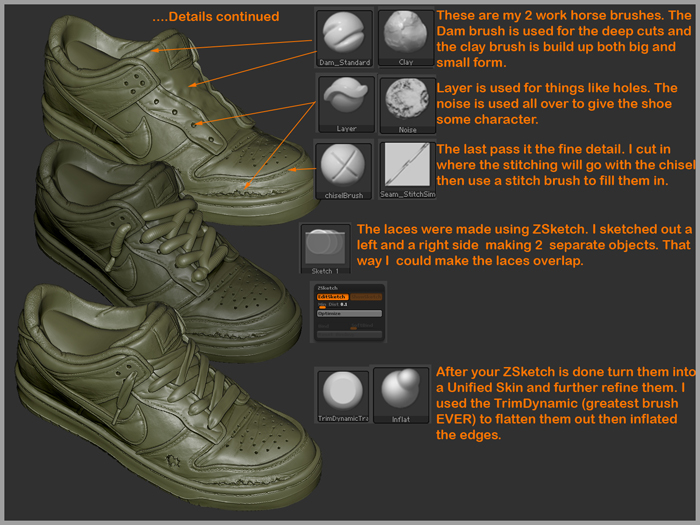700x525 pixels.
Task: Click the text 'The laces were made using ZSketch'
Action: click(x=472, y=229)
